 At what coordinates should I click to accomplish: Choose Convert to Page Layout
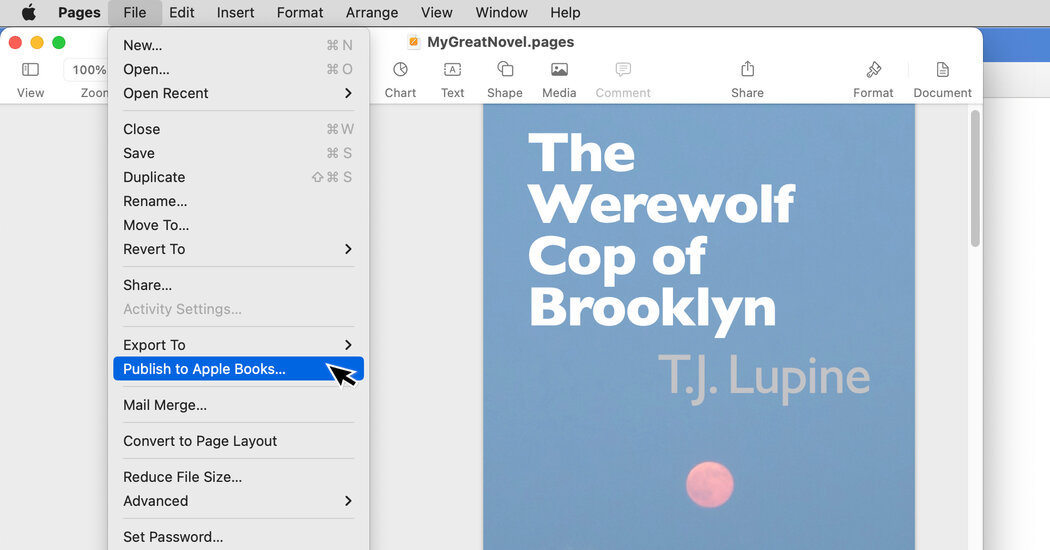click(x=200, y=441)
